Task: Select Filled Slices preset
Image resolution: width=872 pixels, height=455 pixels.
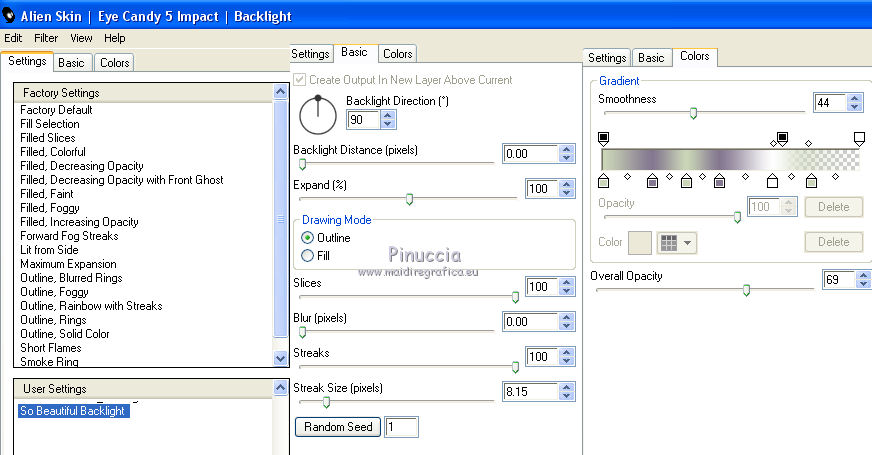Action: (48, 138)
